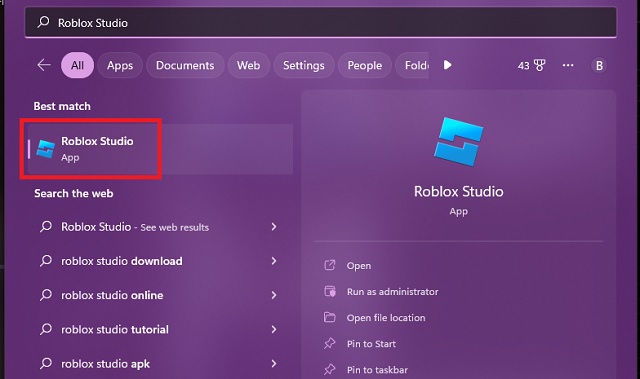Choose Pin to taskbar
This screenshot has width=640, height=379.
pos(377,370)
